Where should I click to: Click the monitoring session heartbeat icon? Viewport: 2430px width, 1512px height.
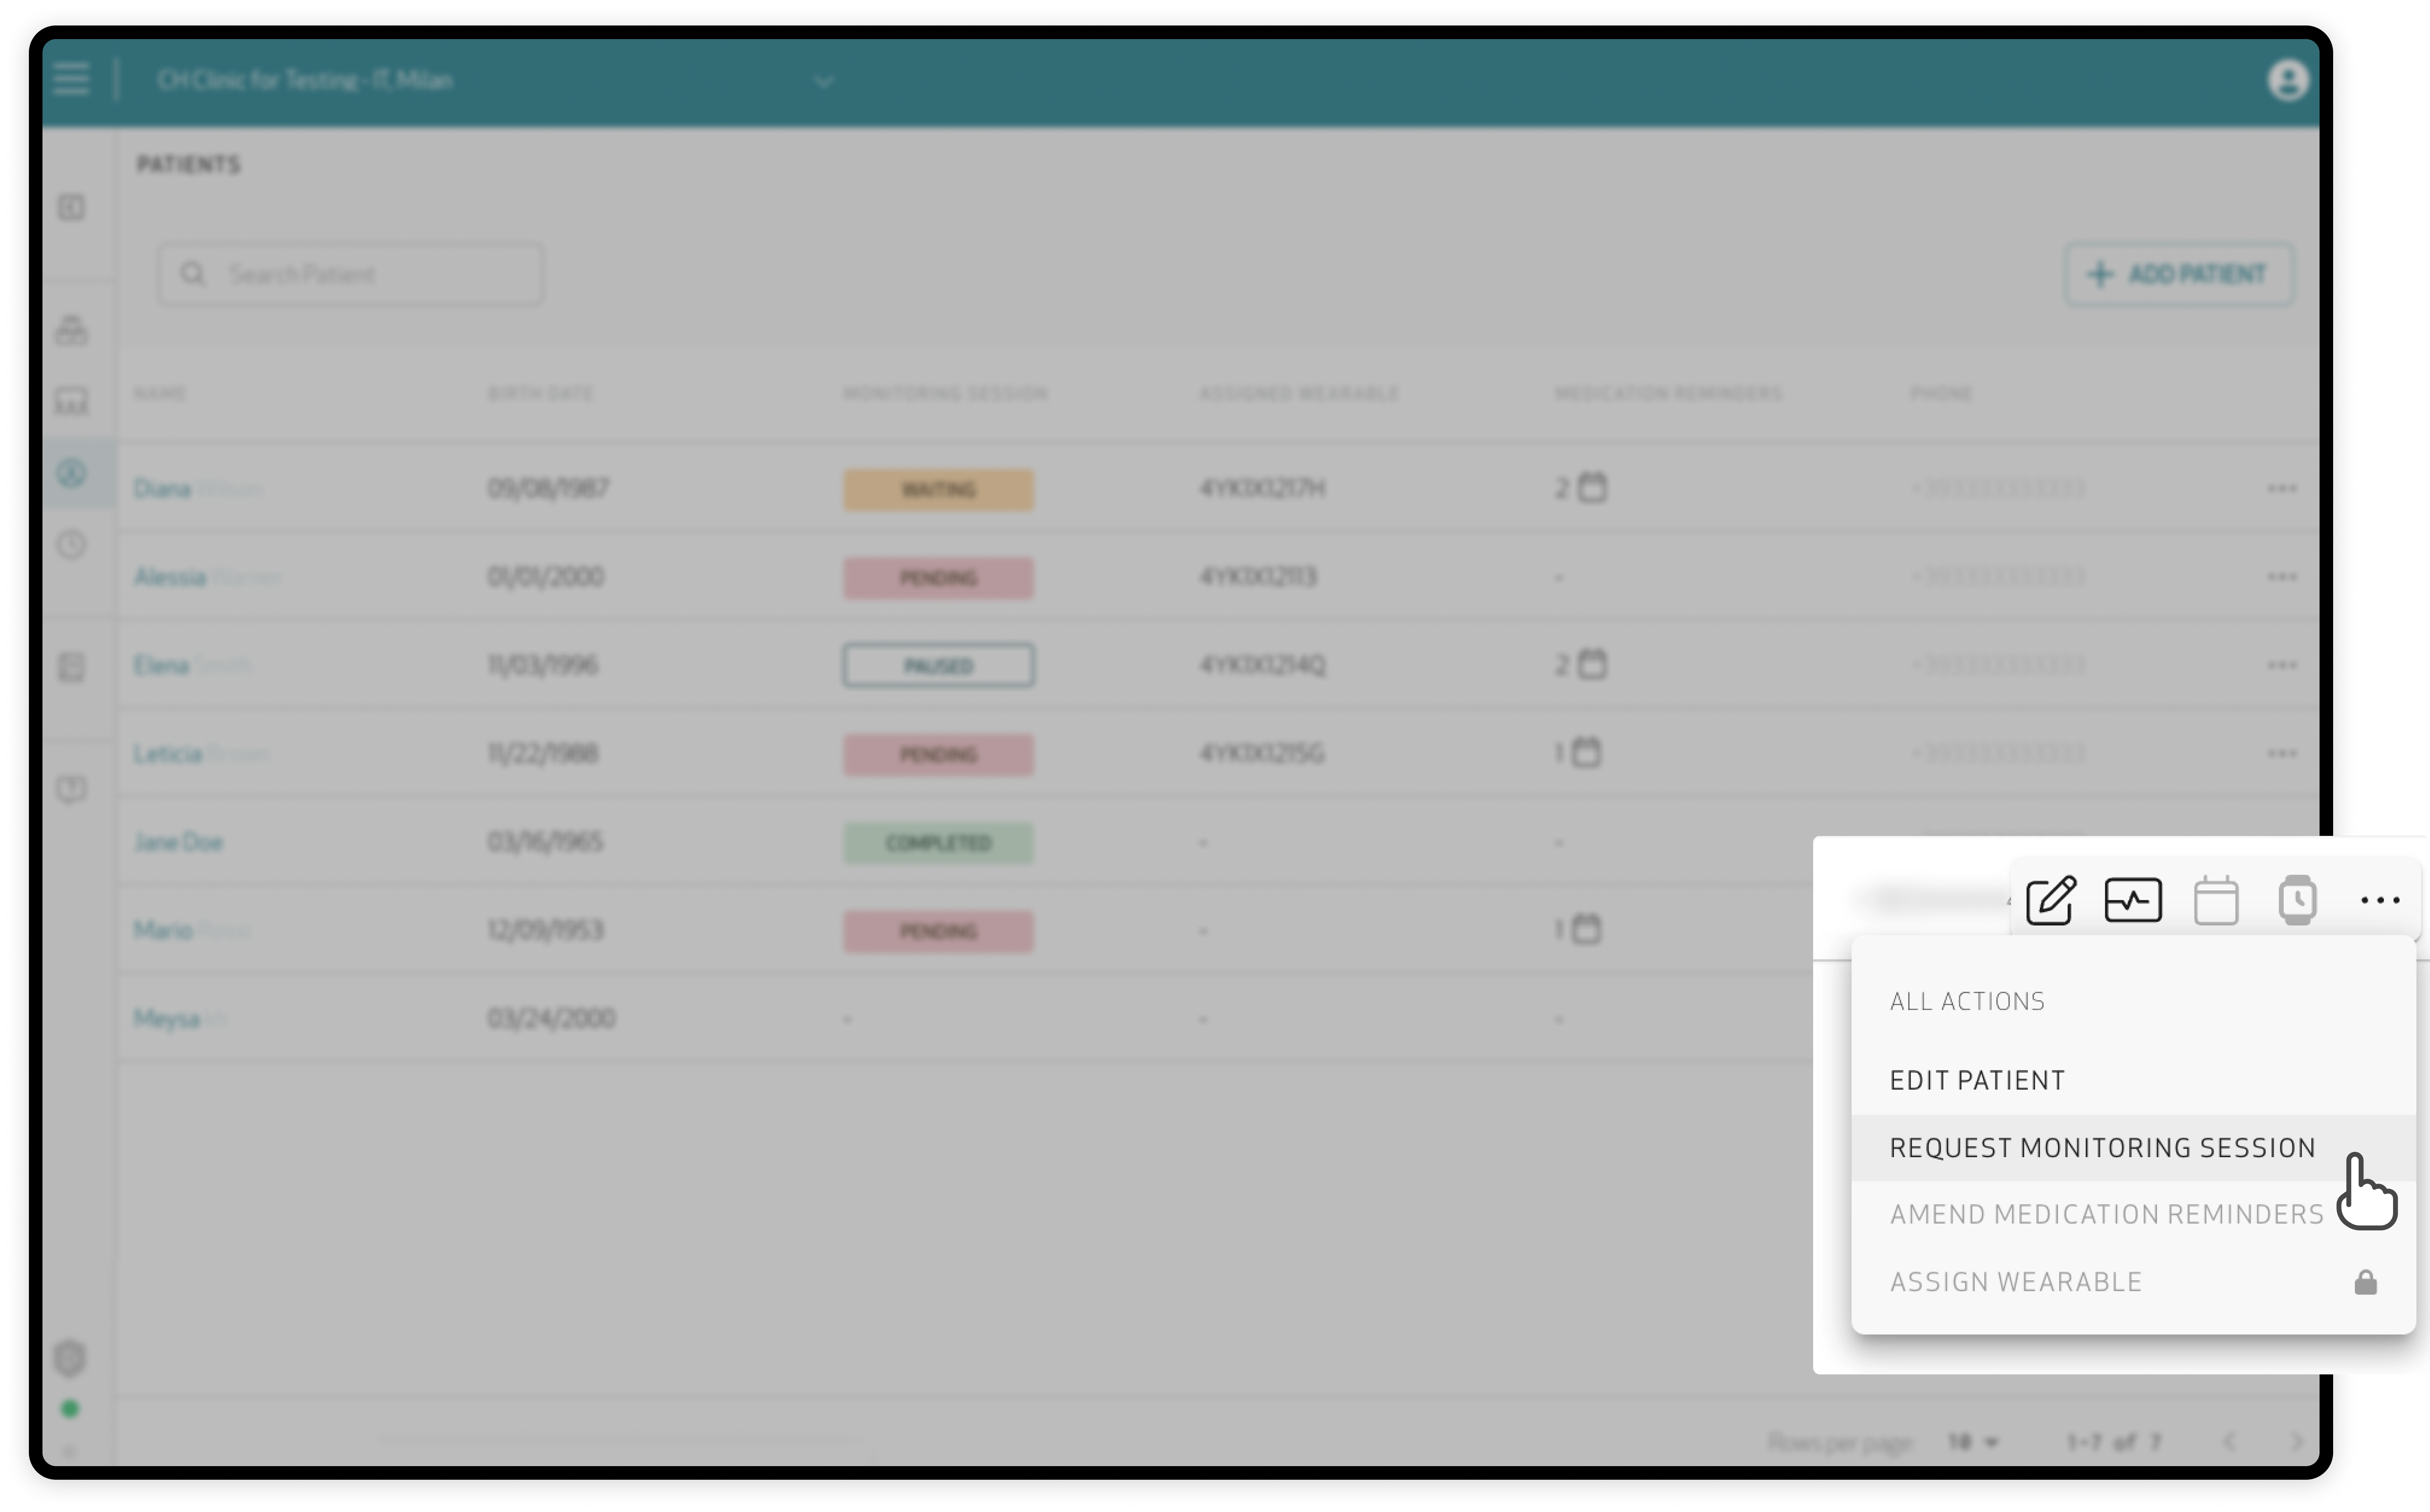point(2133,899)
